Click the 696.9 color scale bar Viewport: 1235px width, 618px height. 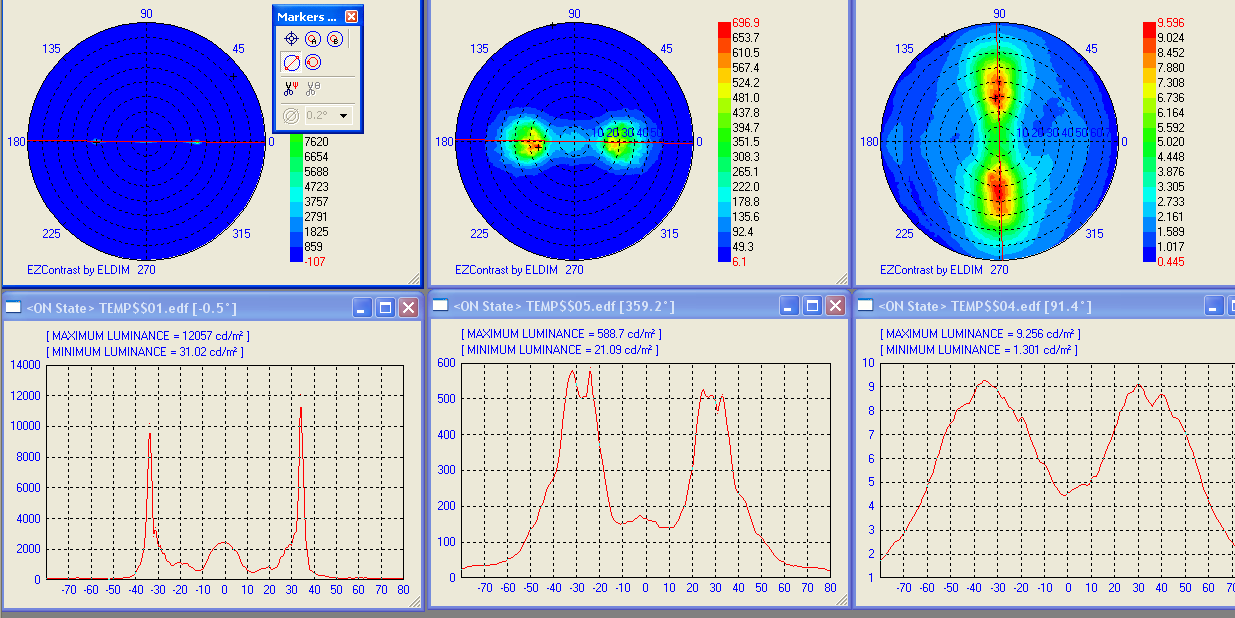click(x=725, y=142)
